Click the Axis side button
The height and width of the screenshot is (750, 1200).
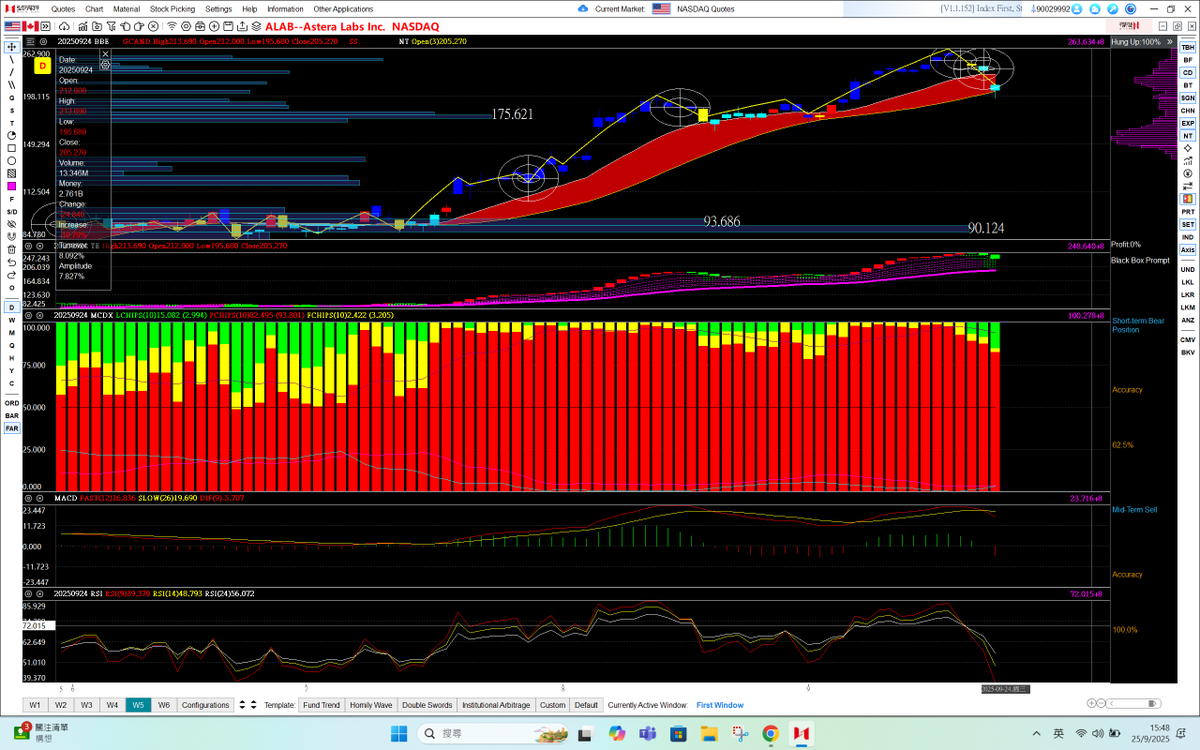pyautogui.click(x=1187, y=249)
